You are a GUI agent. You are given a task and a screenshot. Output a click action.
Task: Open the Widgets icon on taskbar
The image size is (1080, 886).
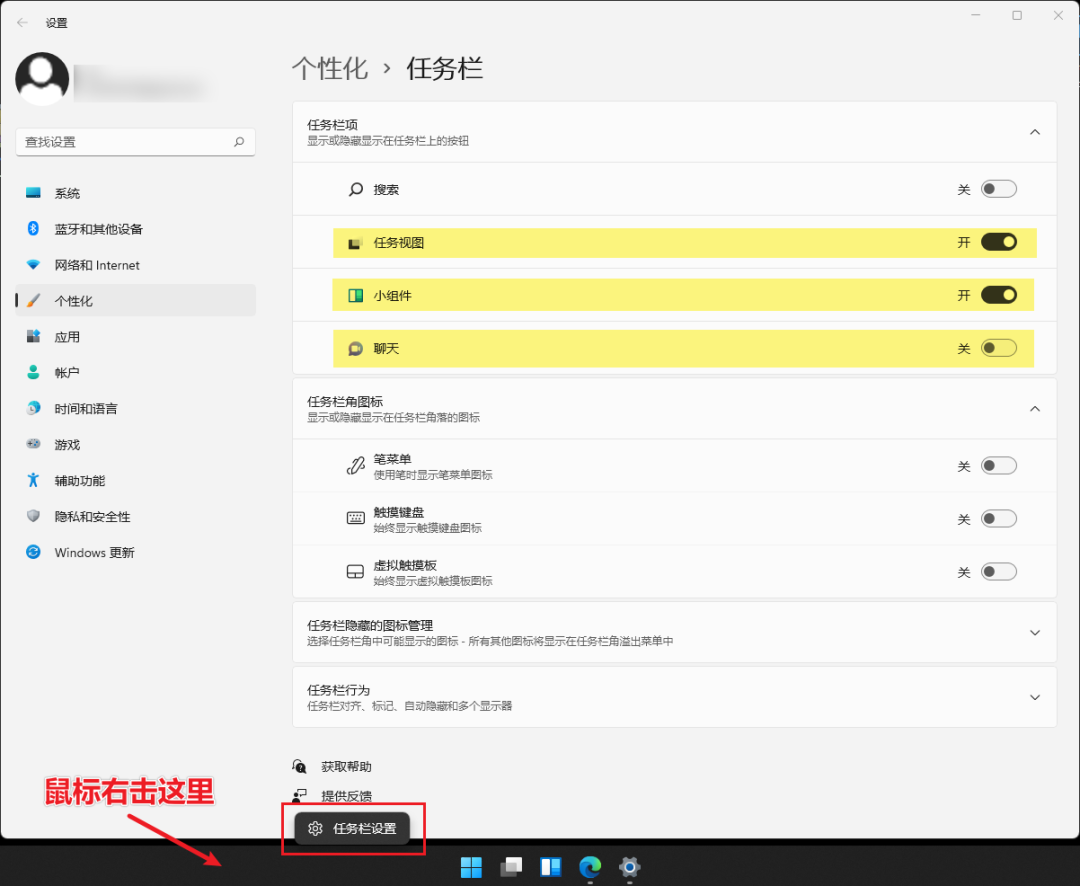[550, 866]
